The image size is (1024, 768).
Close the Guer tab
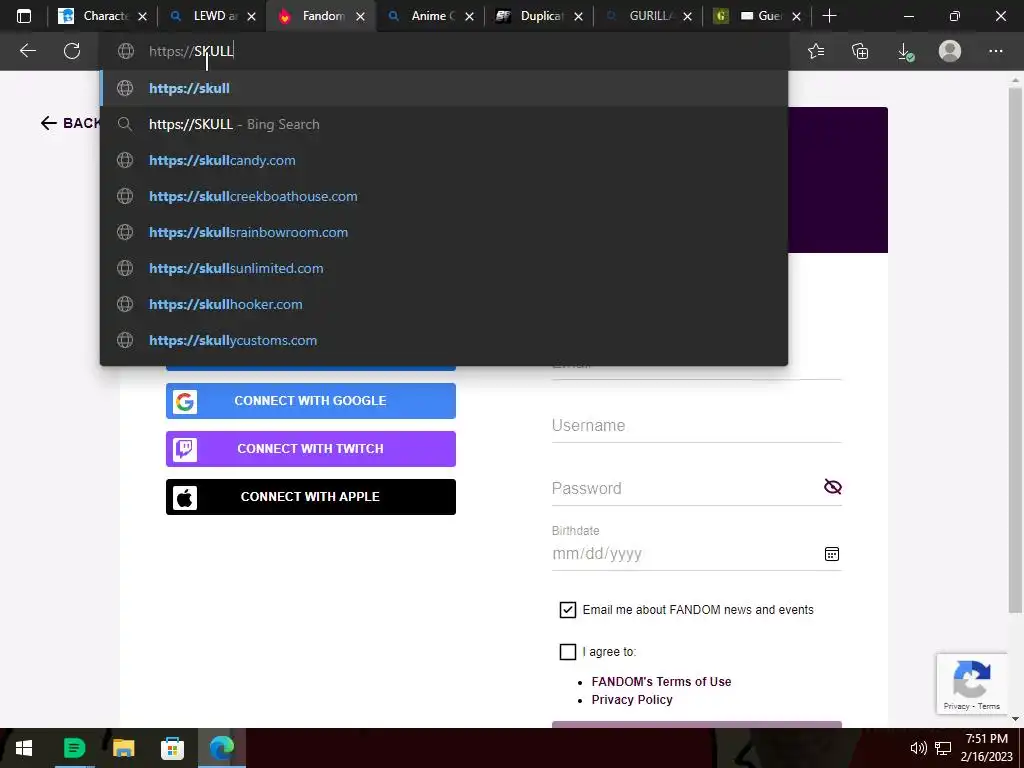796,16
